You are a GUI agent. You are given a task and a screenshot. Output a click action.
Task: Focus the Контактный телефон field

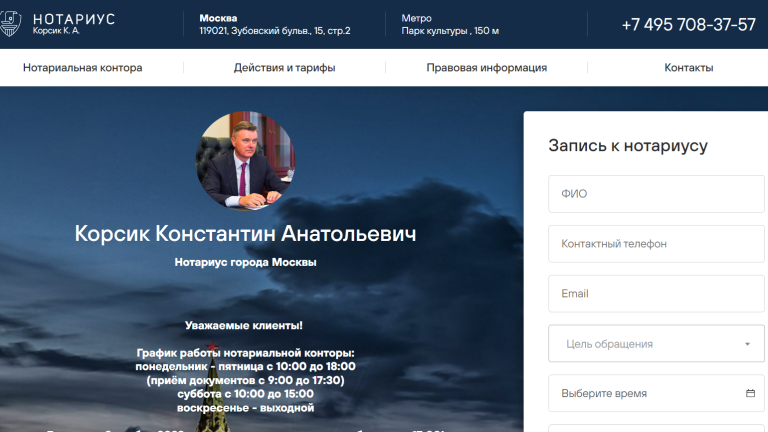[655, 244]
